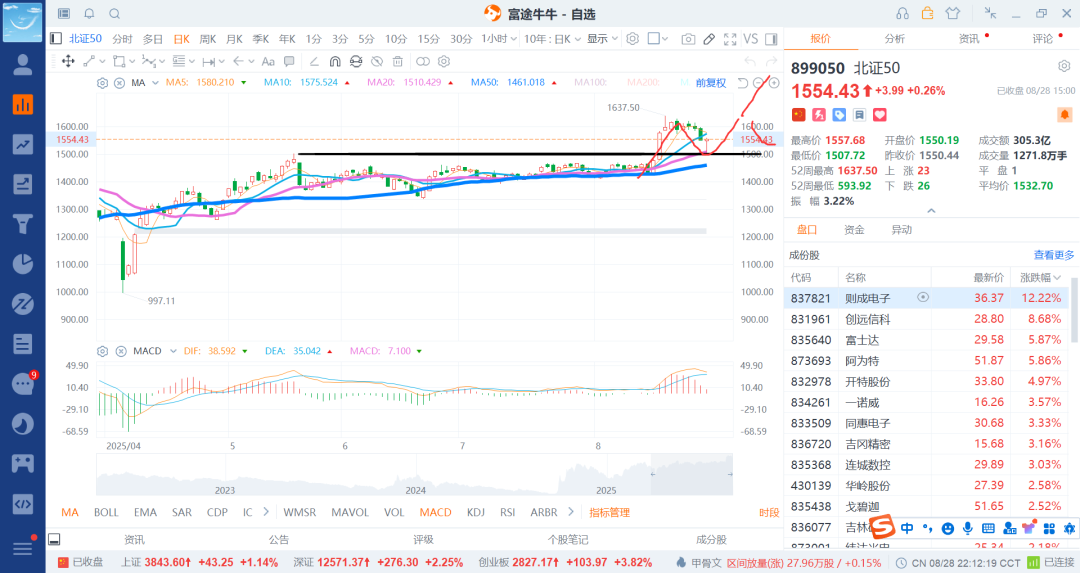Select the drawing pencil tool
This screenshot has width=1080, height=573.
tap(709, 39)
